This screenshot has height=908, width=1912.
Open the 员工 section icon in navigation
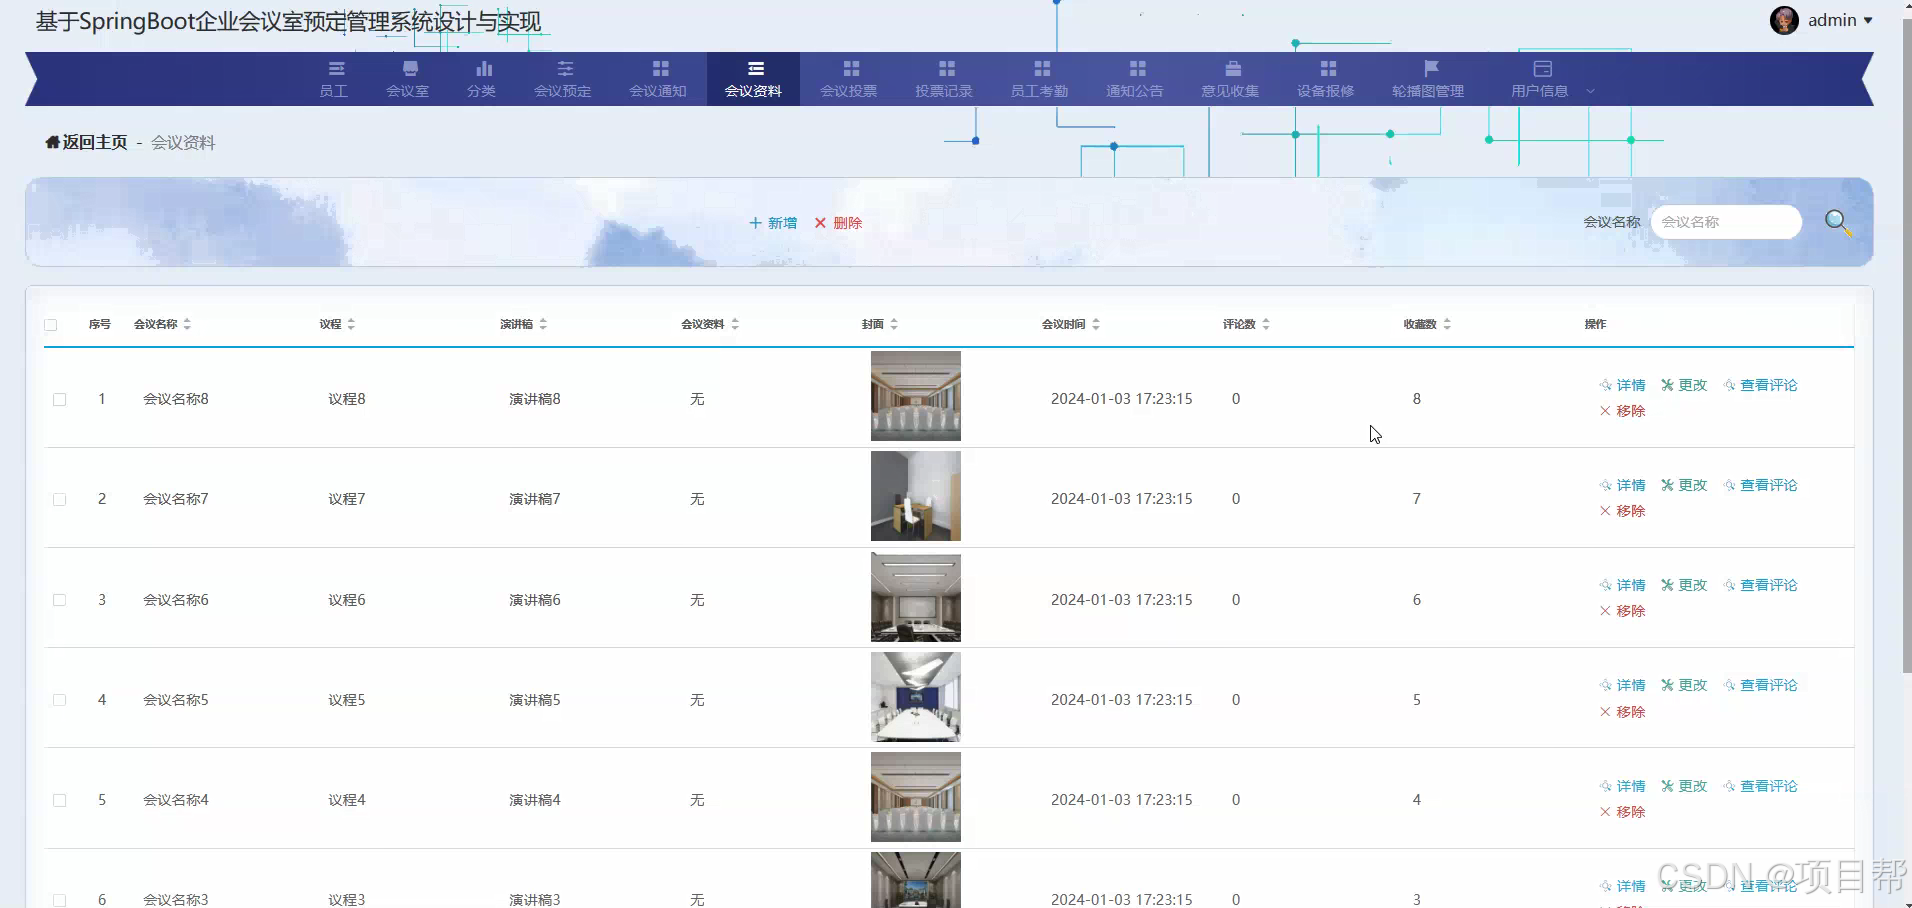[336, 68]
